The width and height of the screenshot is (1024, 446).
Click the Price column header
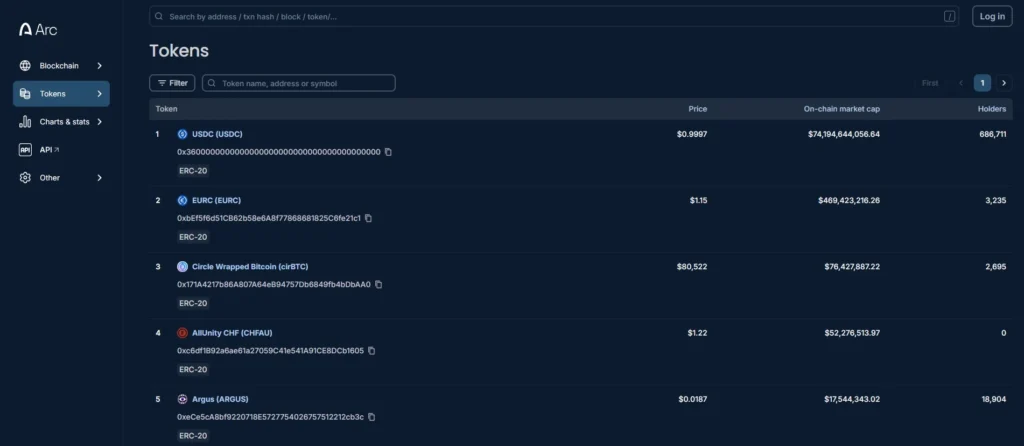point(697,109)
